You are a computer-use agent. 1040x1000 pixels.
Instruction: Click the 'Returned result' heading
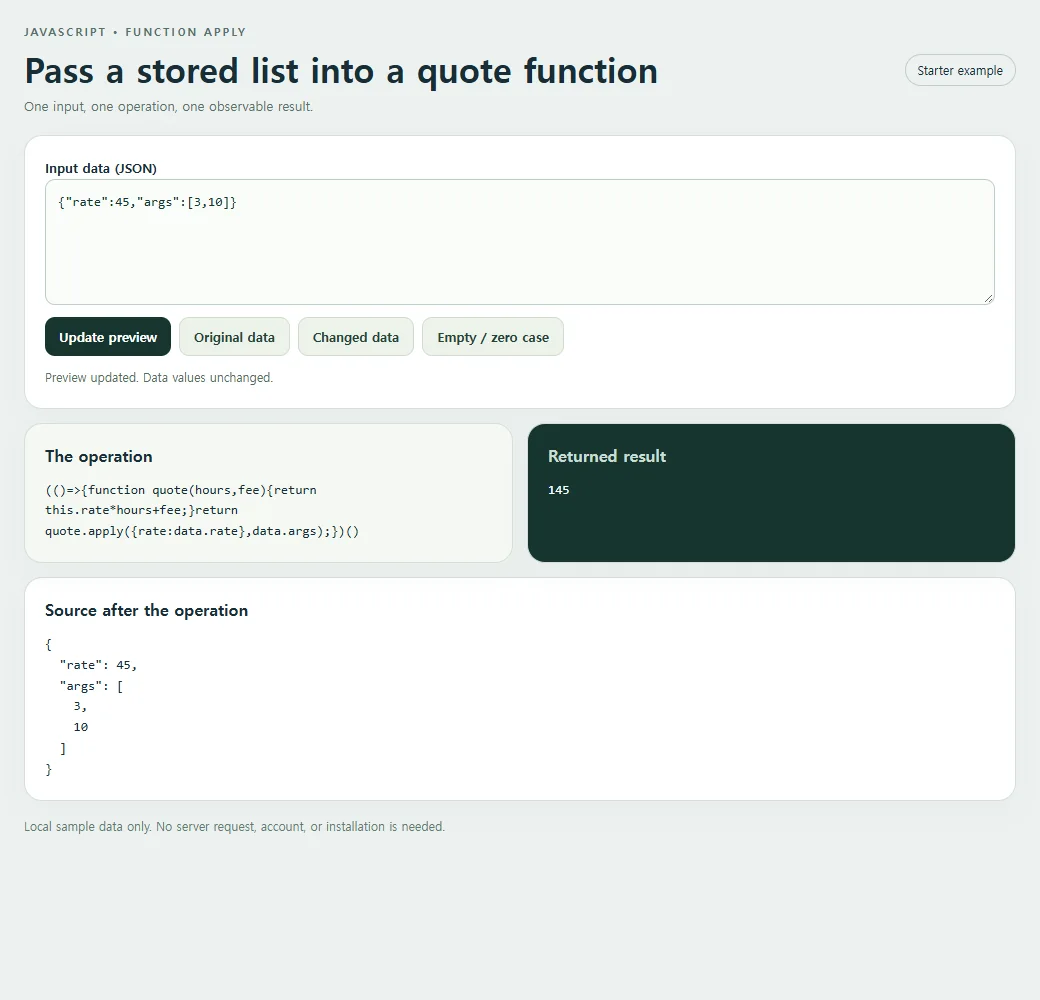tap(607, 456)
